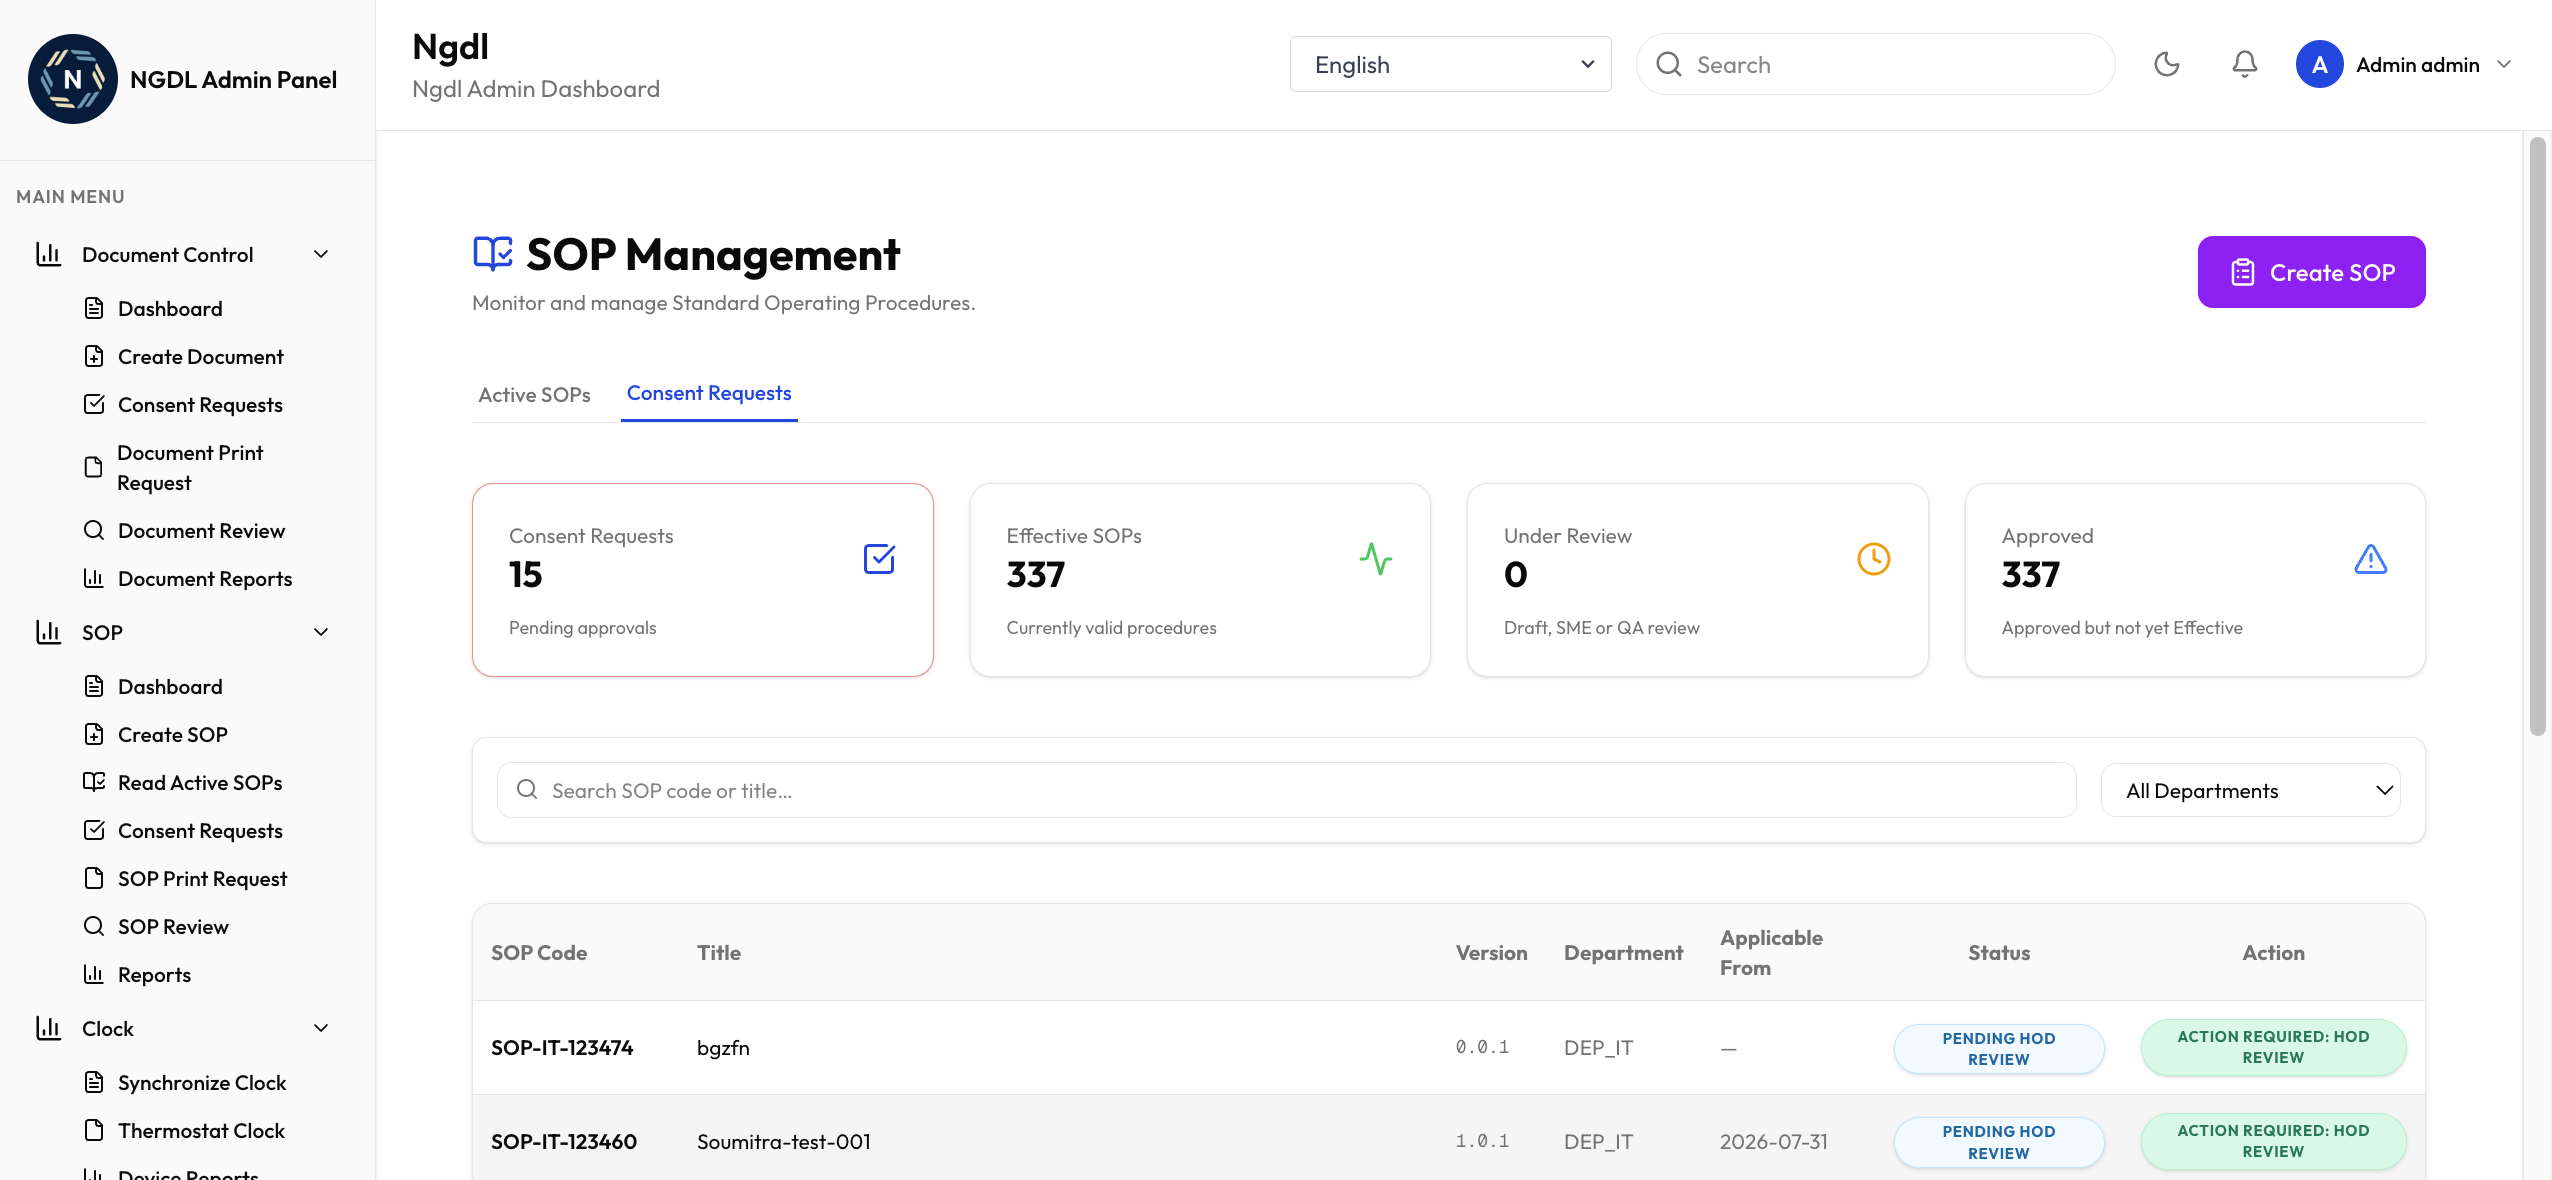The image size is (2552, 1180).
Task: Click the SOP Management book icon
Action: tap(493, 254)
